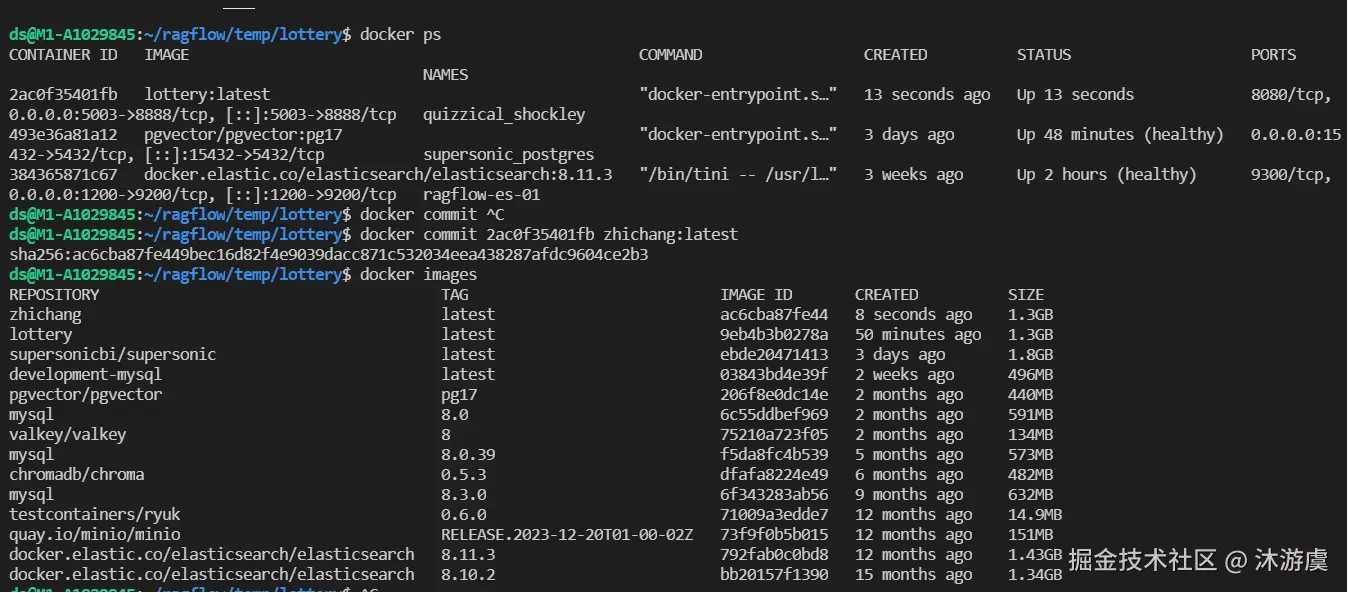This screenshot has height=593, width=1348.
Task: Click the valkey/valkey repository entry
Action: click(x=67, y=434)
